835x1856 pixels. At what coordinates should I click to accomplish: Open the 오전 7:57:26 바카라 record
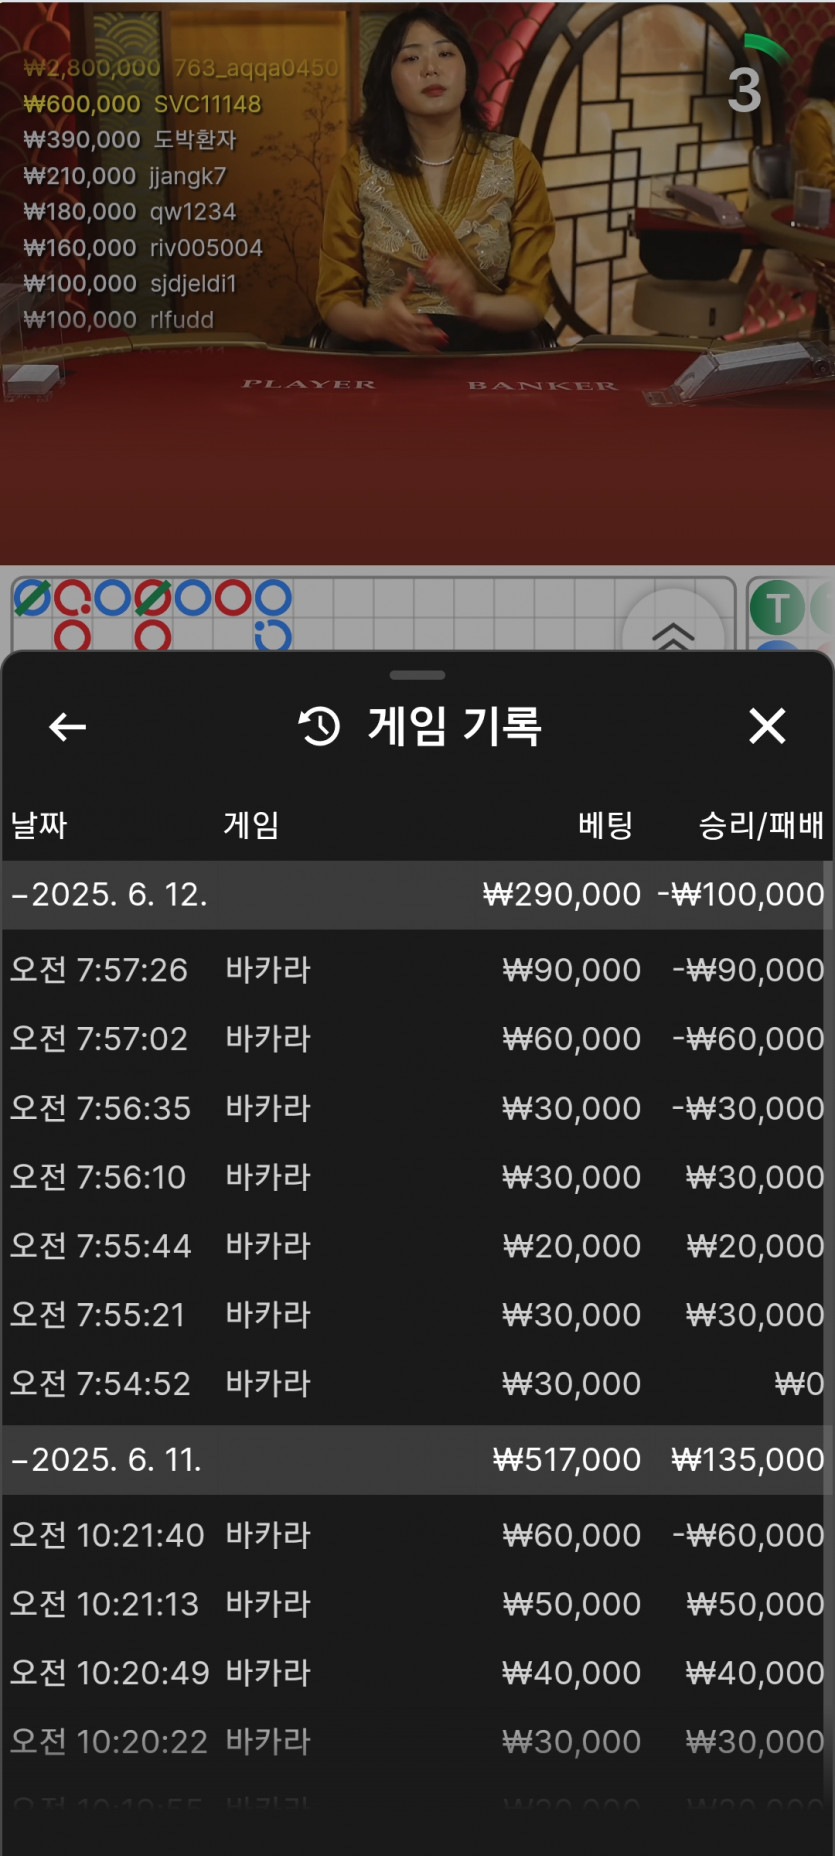[x=417, y=970]
